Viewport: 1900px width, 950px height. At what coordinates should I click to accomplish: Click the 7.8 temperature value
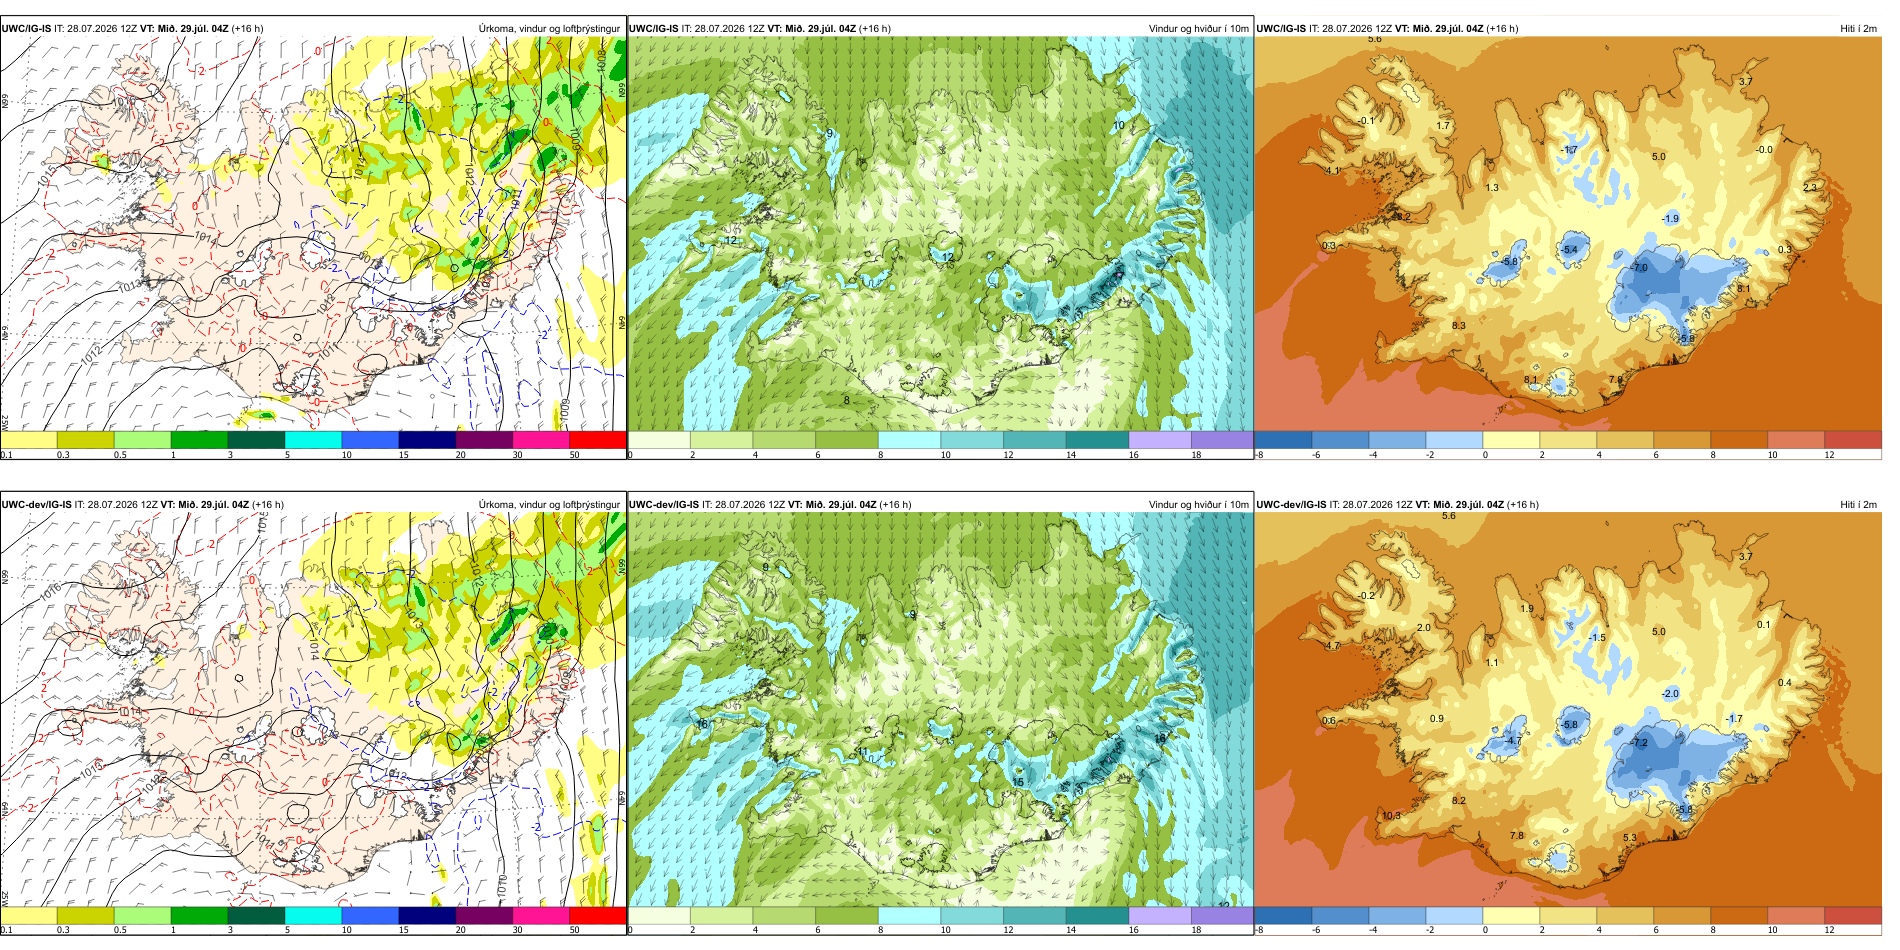pyautogui.click(x=1517, y=836)
